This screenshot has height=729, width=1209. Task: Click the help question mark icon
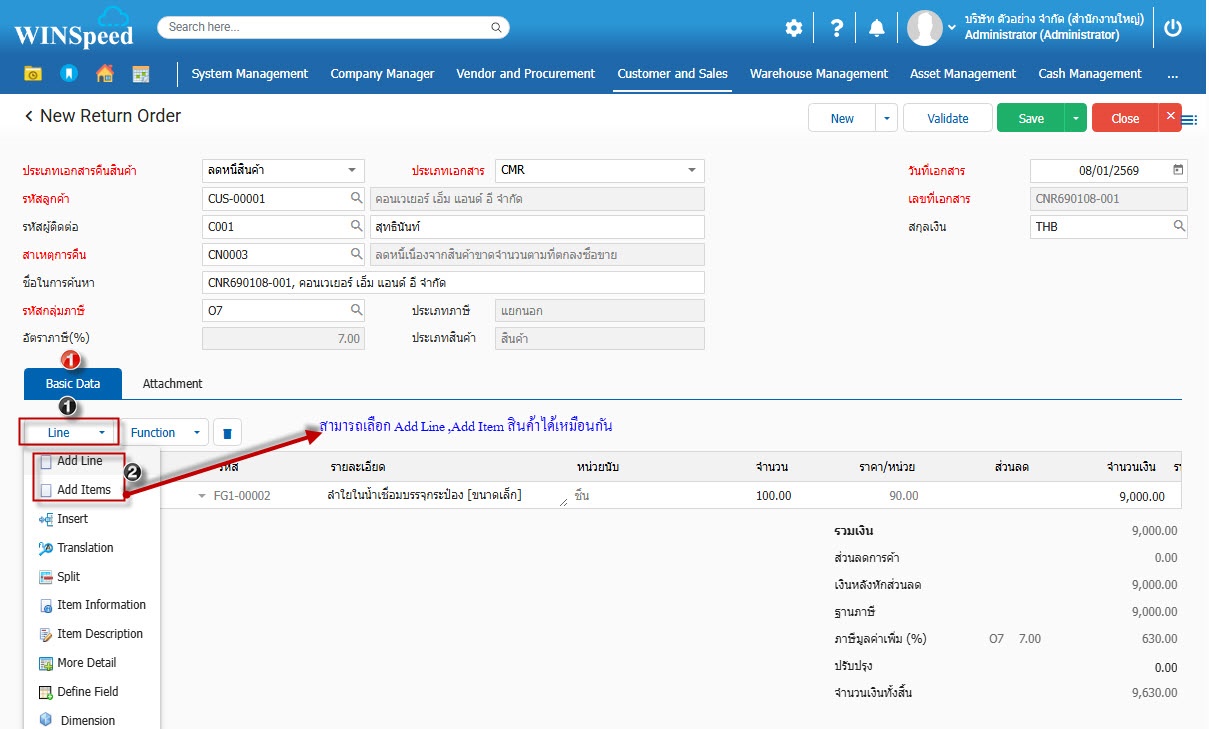point(837,28)
